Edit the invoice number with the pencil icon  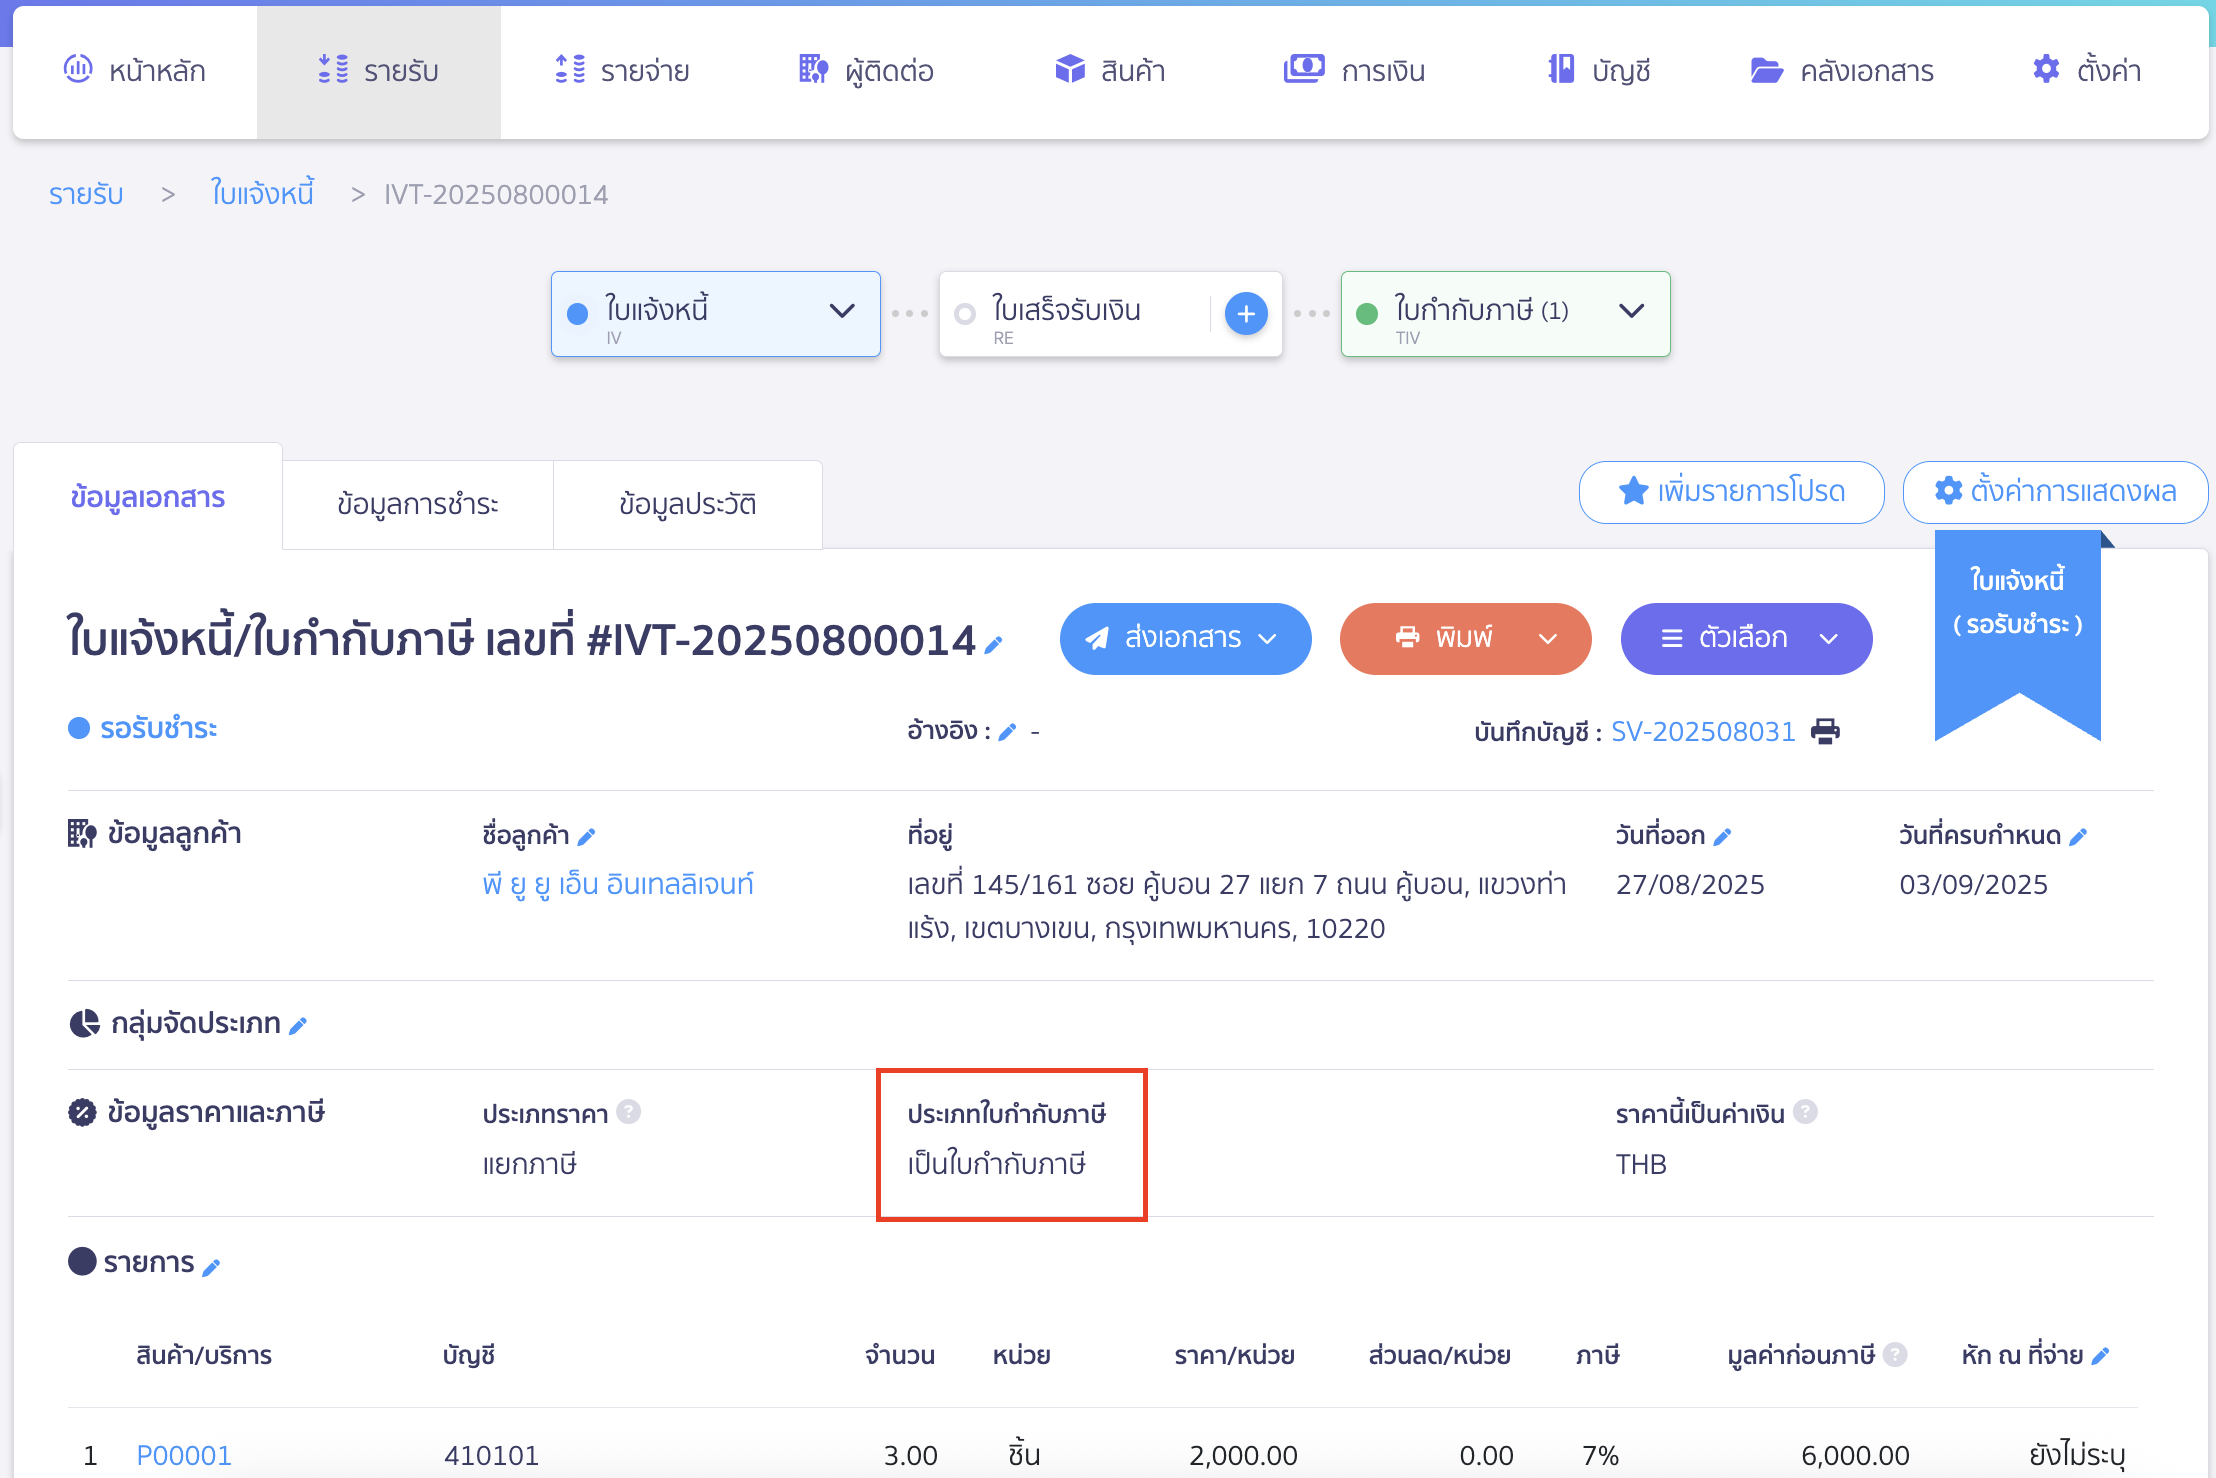[993, 645]
